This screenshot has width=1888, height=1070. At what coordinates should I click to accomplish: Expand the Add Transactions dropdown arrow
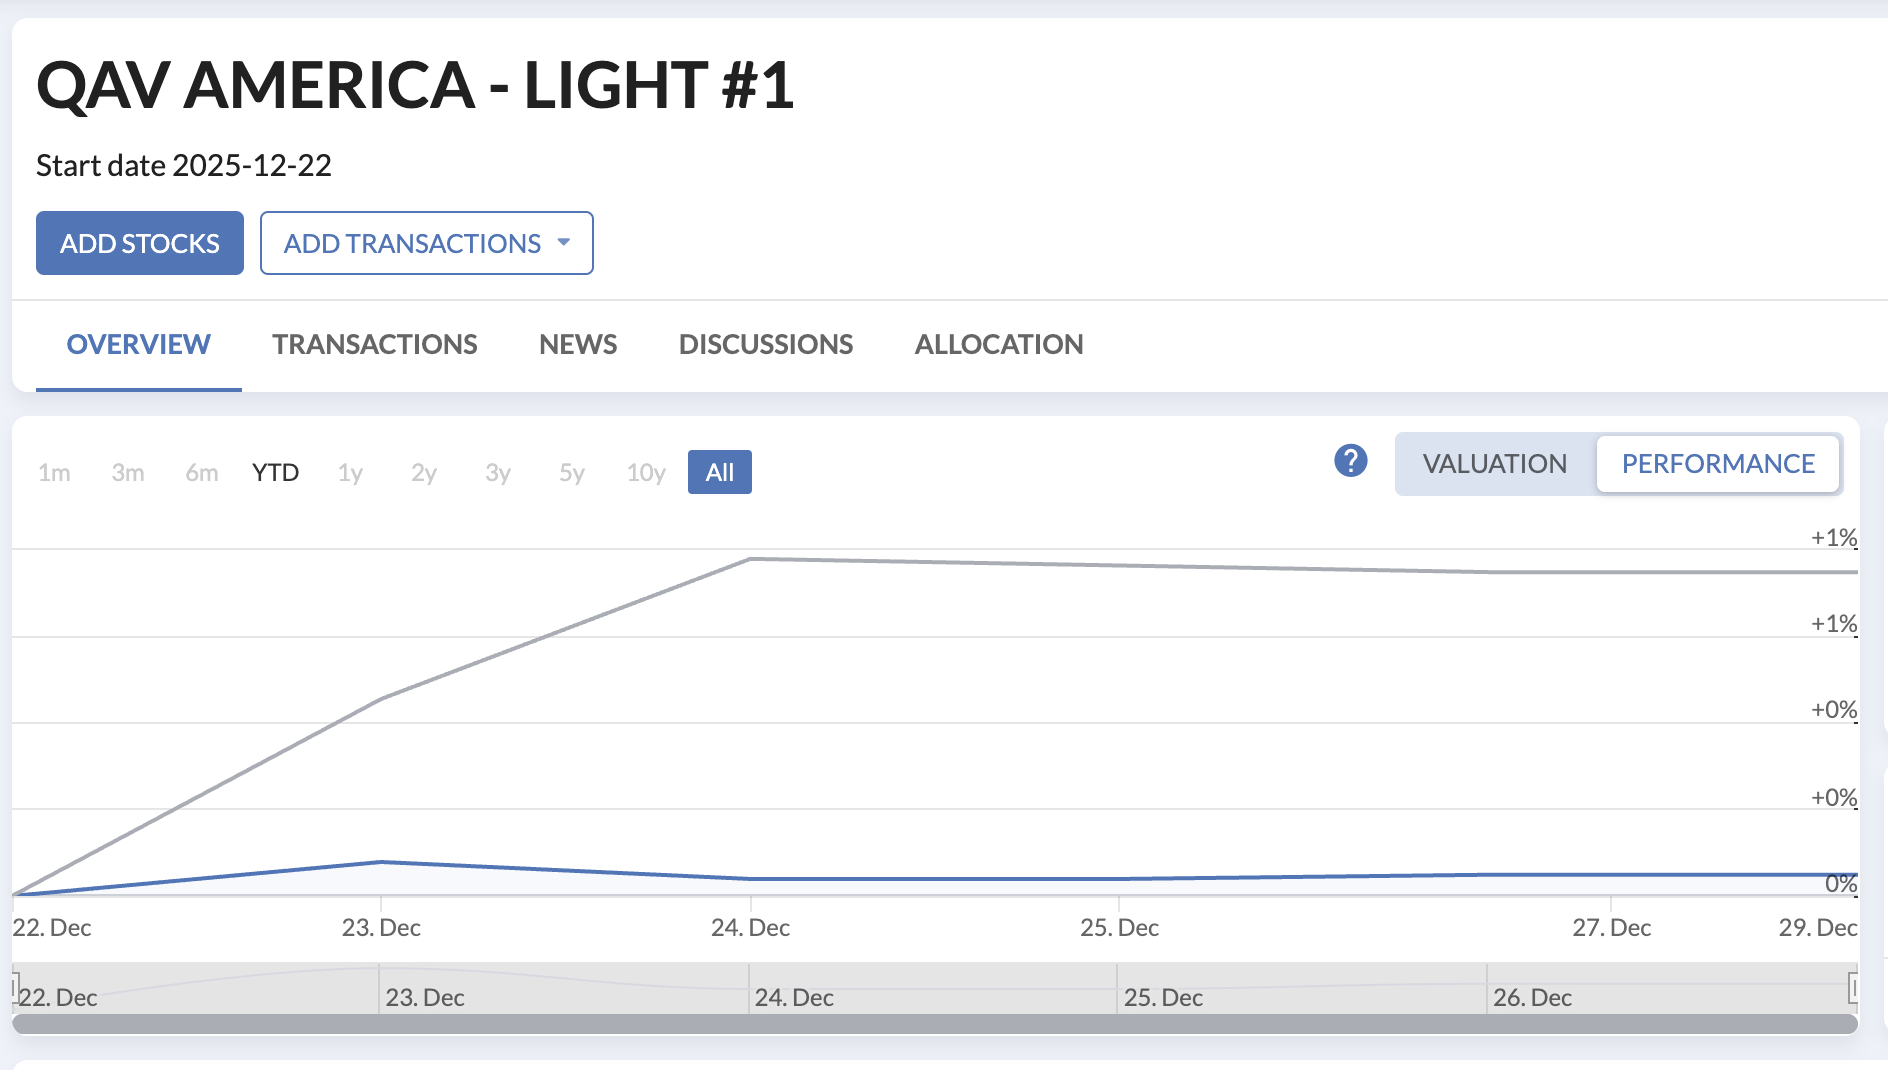point(564,243)
